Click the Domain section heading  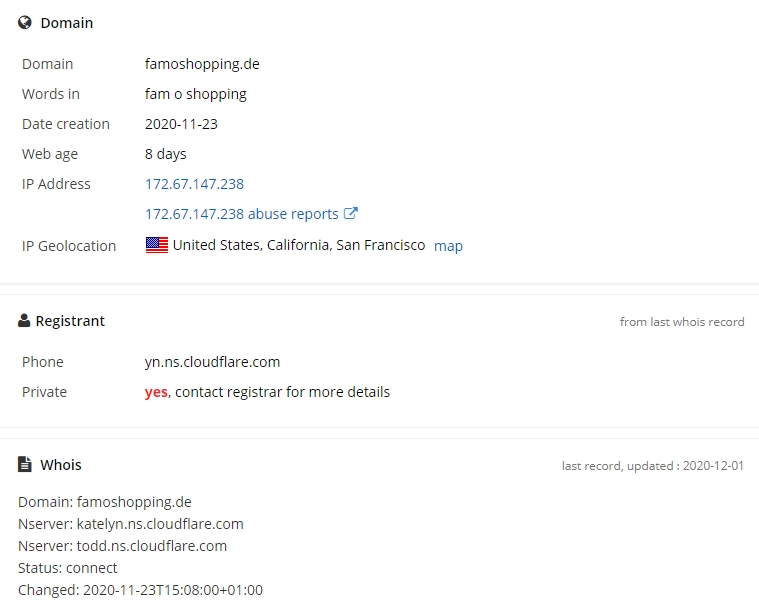tap(67, 23)
